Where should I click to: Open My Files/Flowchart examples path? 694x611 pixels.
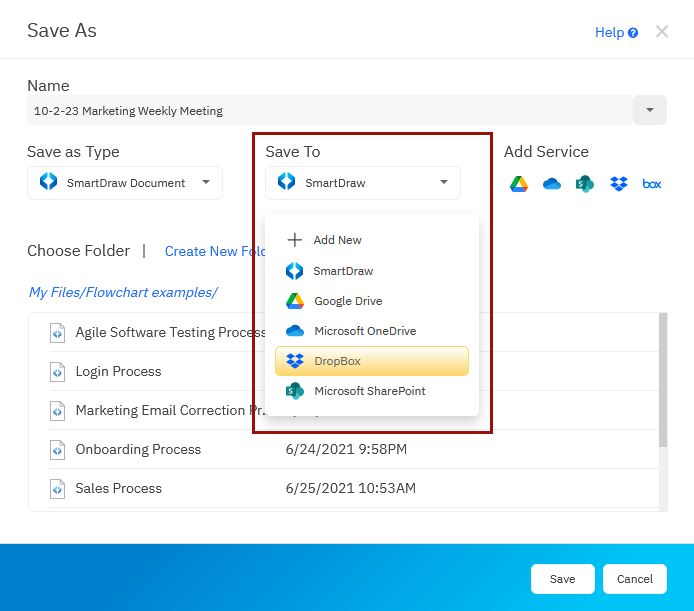click(123, 292)
